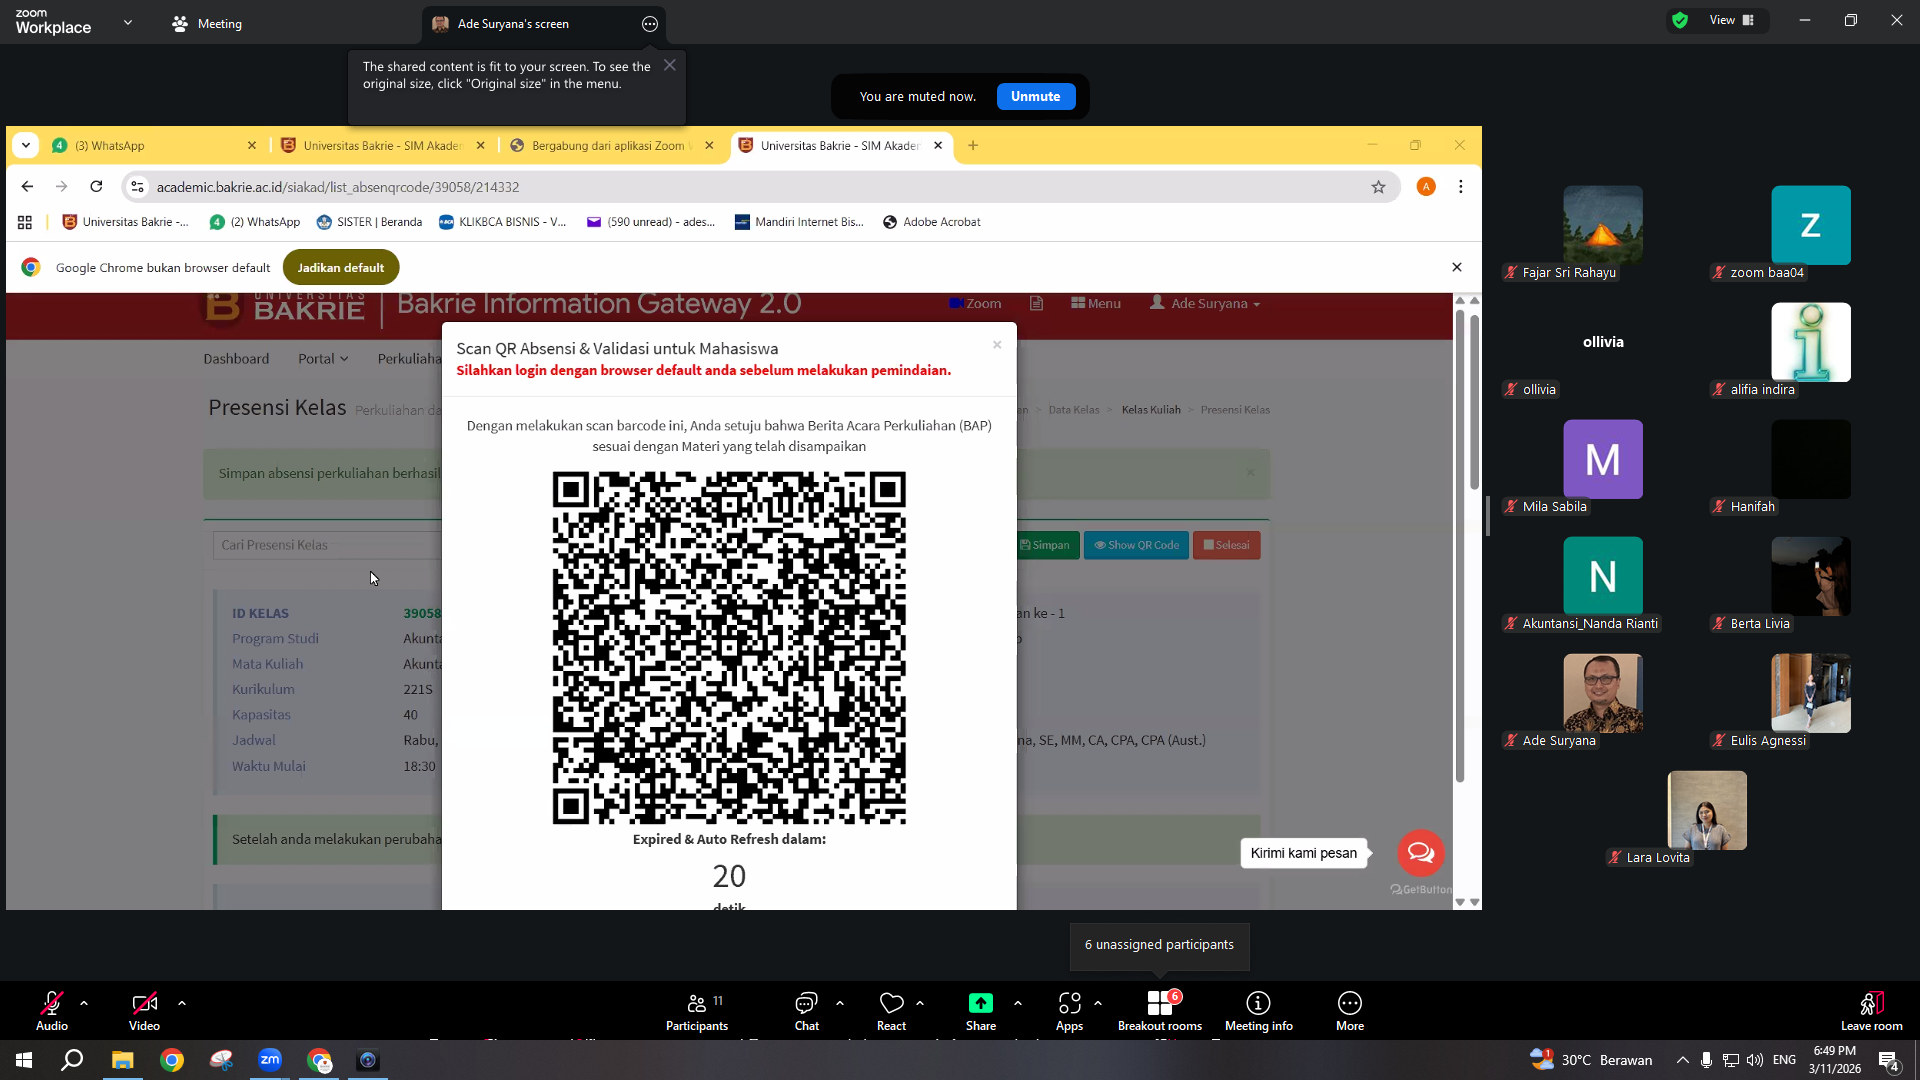Open the Windows notification center
The width and height of the screenshot is (1920, 1080).
1889,1060
